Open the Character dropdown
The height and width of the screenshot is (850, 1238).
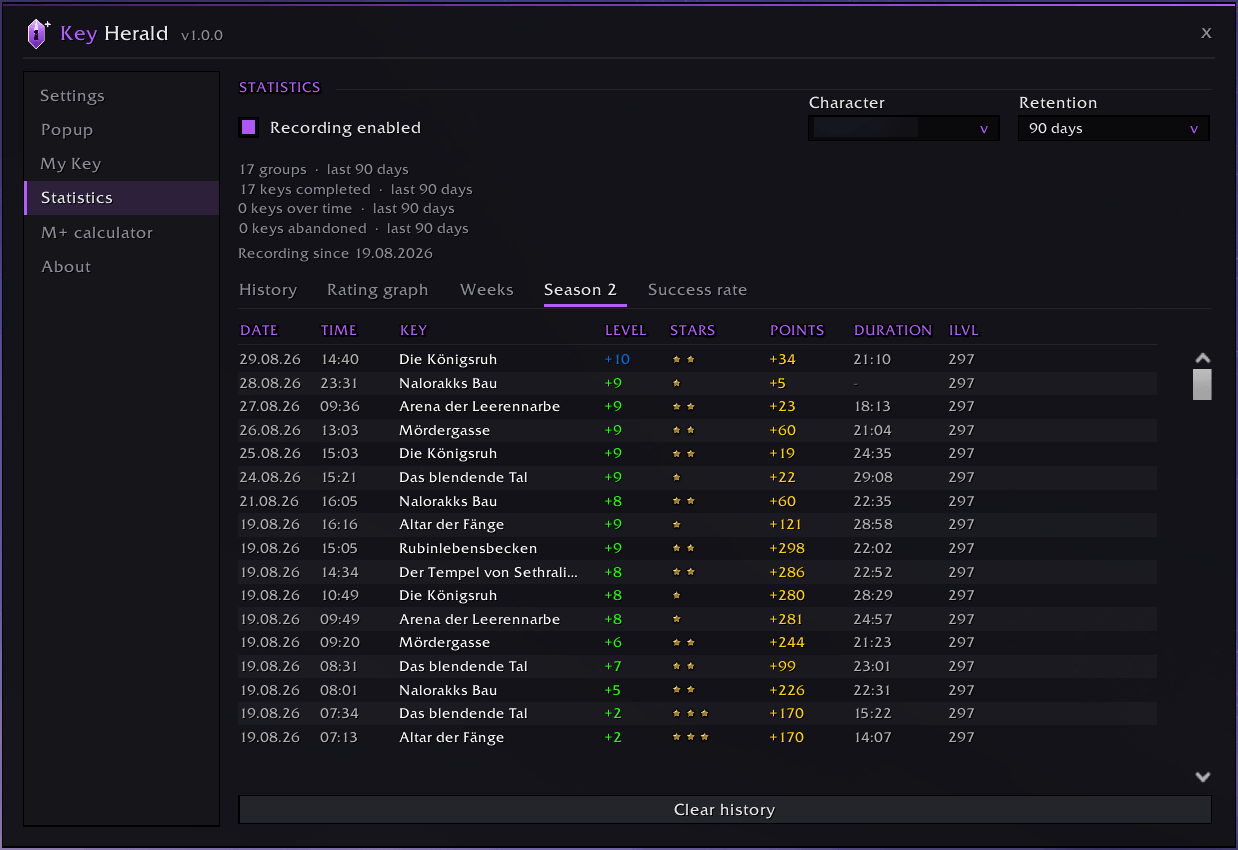pyautogui.click(x=904, y=128)
